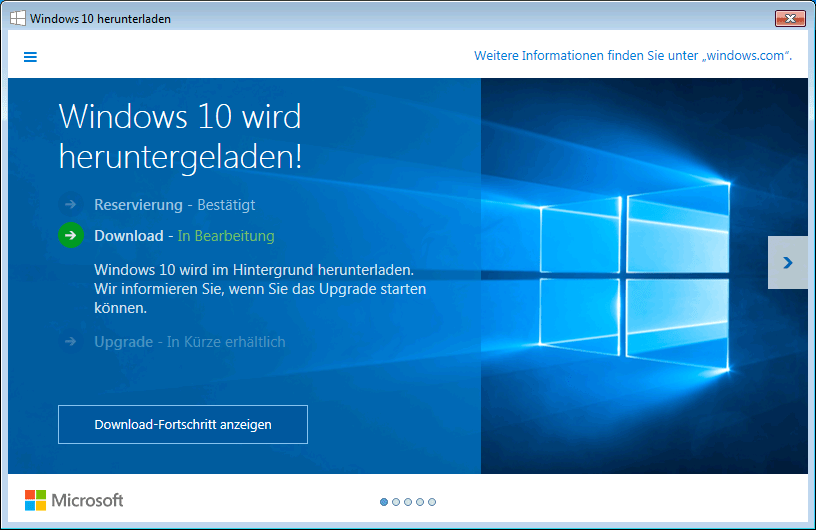Click the Reservierung arrow icon
Image resolution: width=816 pixels, height=530 pixels.
(70, 205)
